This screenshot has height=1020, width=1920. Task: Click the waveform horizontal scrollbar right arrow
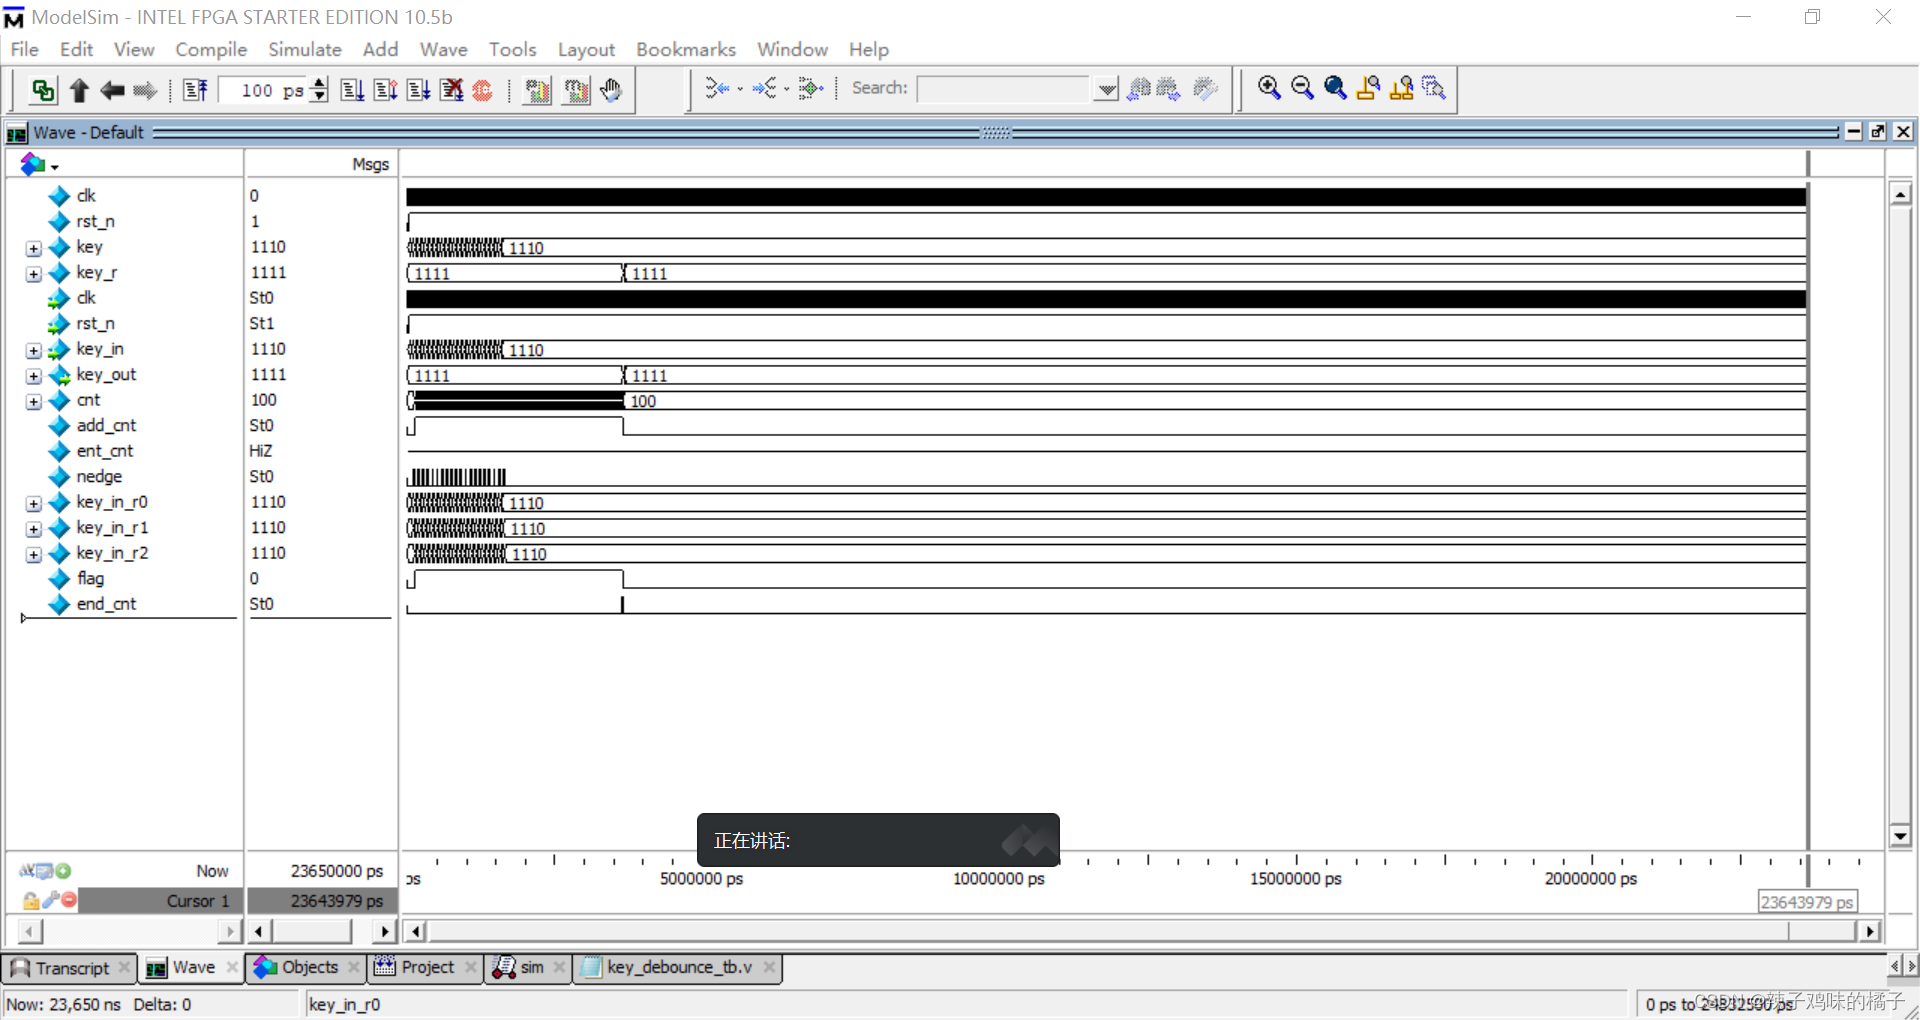(x=1869, y=931)
